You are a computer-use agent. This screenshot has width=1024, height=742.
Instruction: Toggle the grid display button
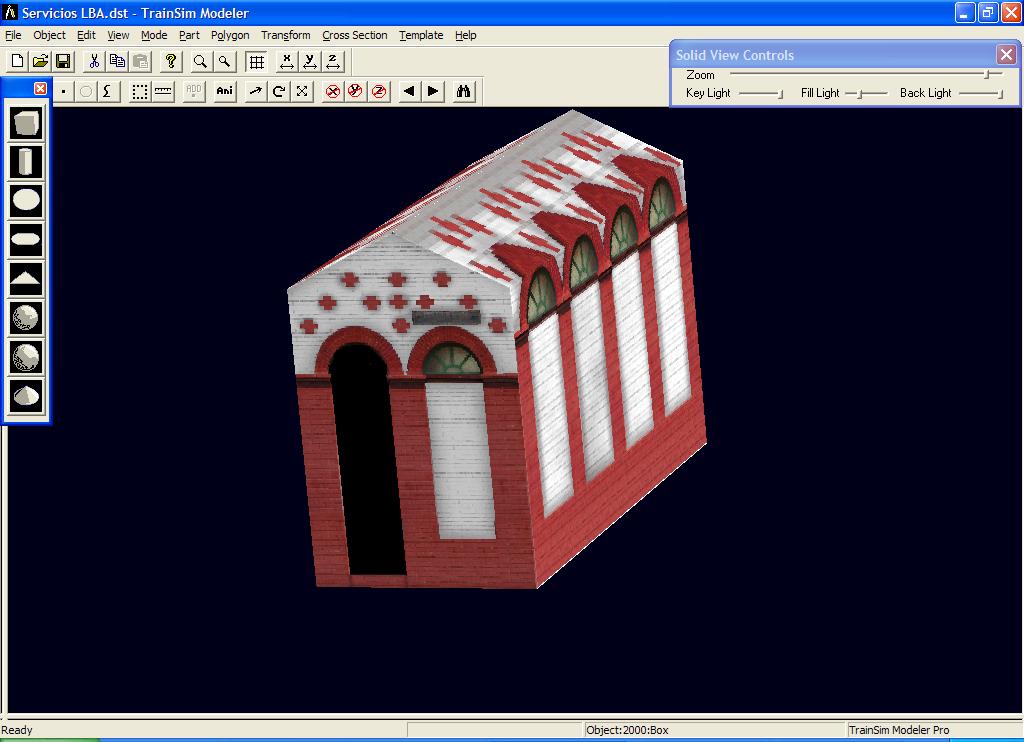(x=256, y=62)
